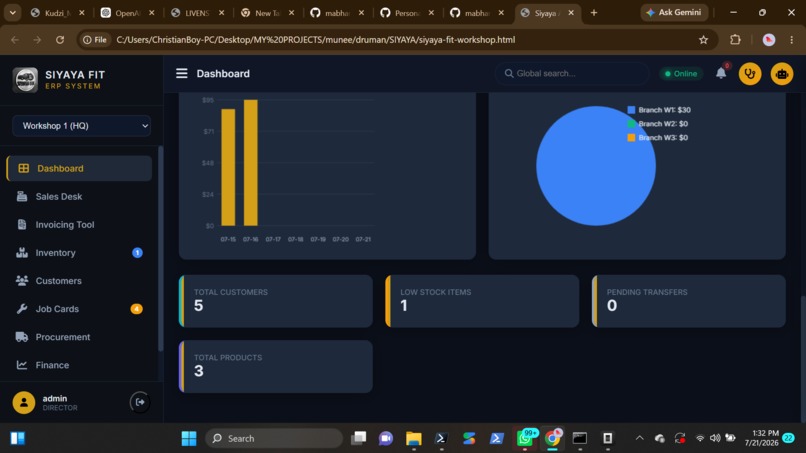Open Job Cards from the sidebar
Viewport: 806px width, 453px height.
click(79, 309)
